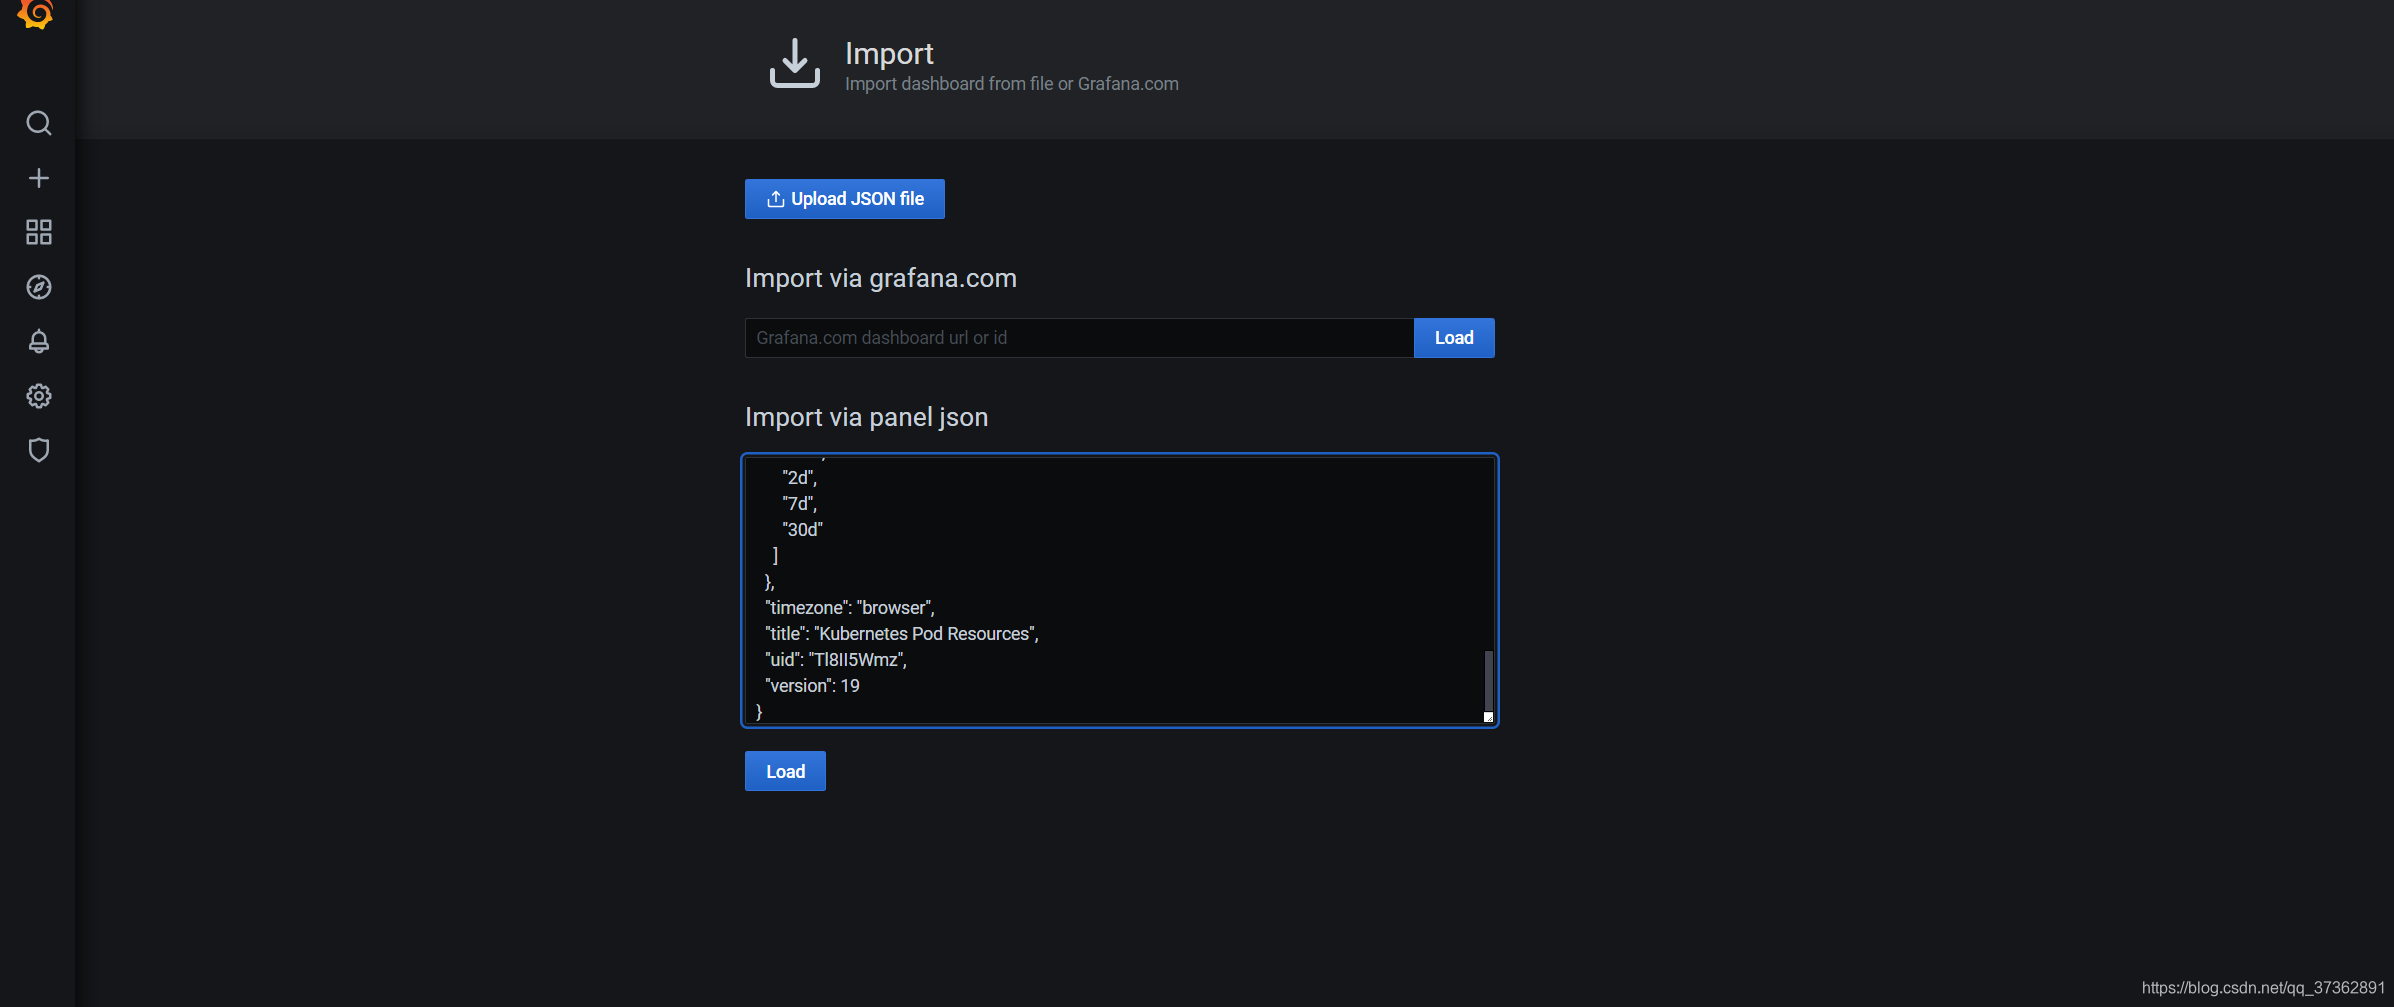Click the Import via grafana.com heading
This screenshot has width=2394, height=1007.
click(x=881, y=278)
